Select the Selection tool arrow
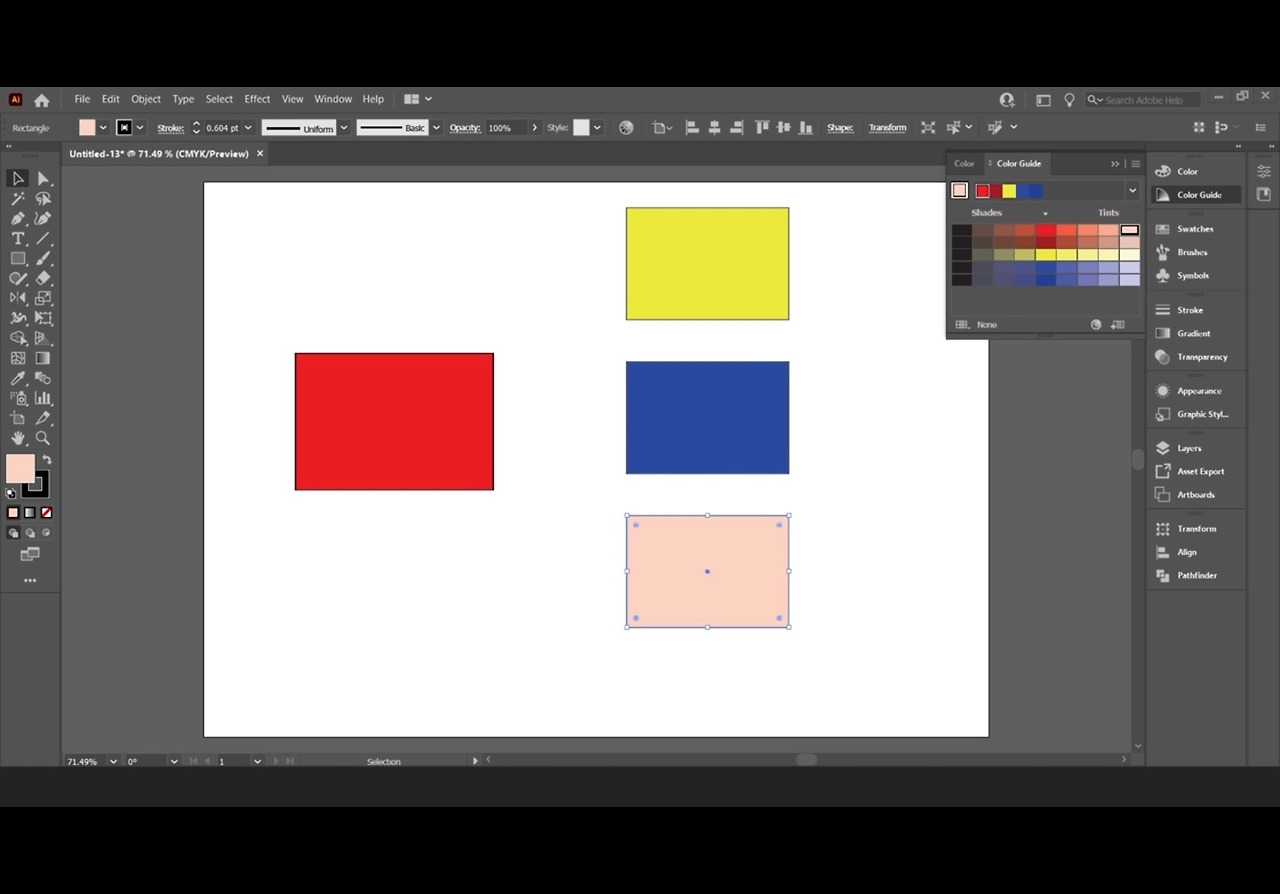 click(18, 179)
